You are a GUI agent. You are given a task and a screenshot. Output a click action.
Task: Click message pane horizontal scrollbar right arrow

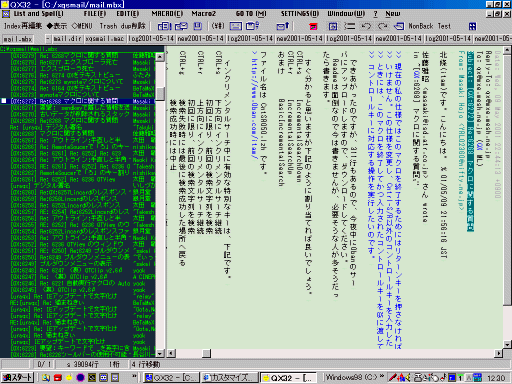[499, 353]
